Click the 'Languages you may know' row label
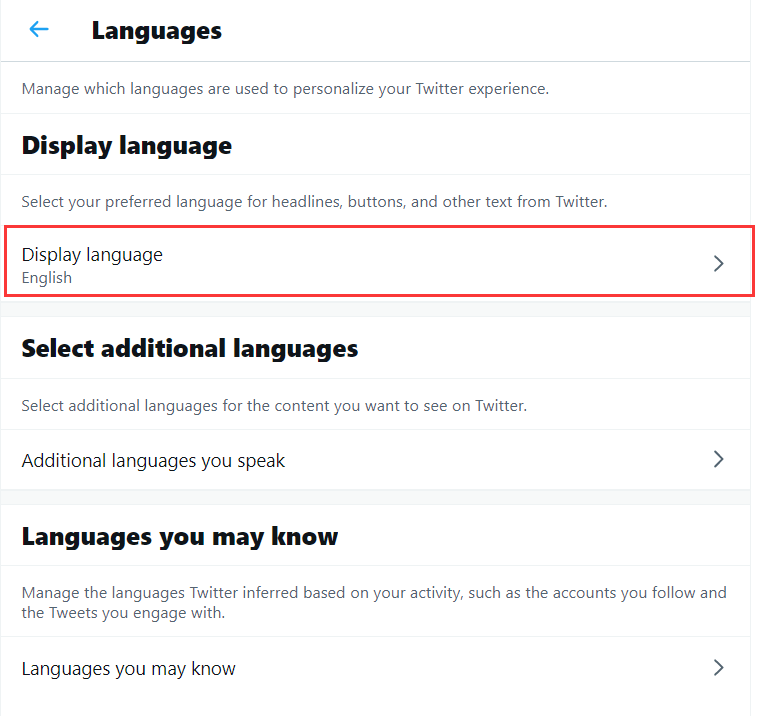Screen dimensions: 761x716 pyautogui.click(x=129, y=669)
